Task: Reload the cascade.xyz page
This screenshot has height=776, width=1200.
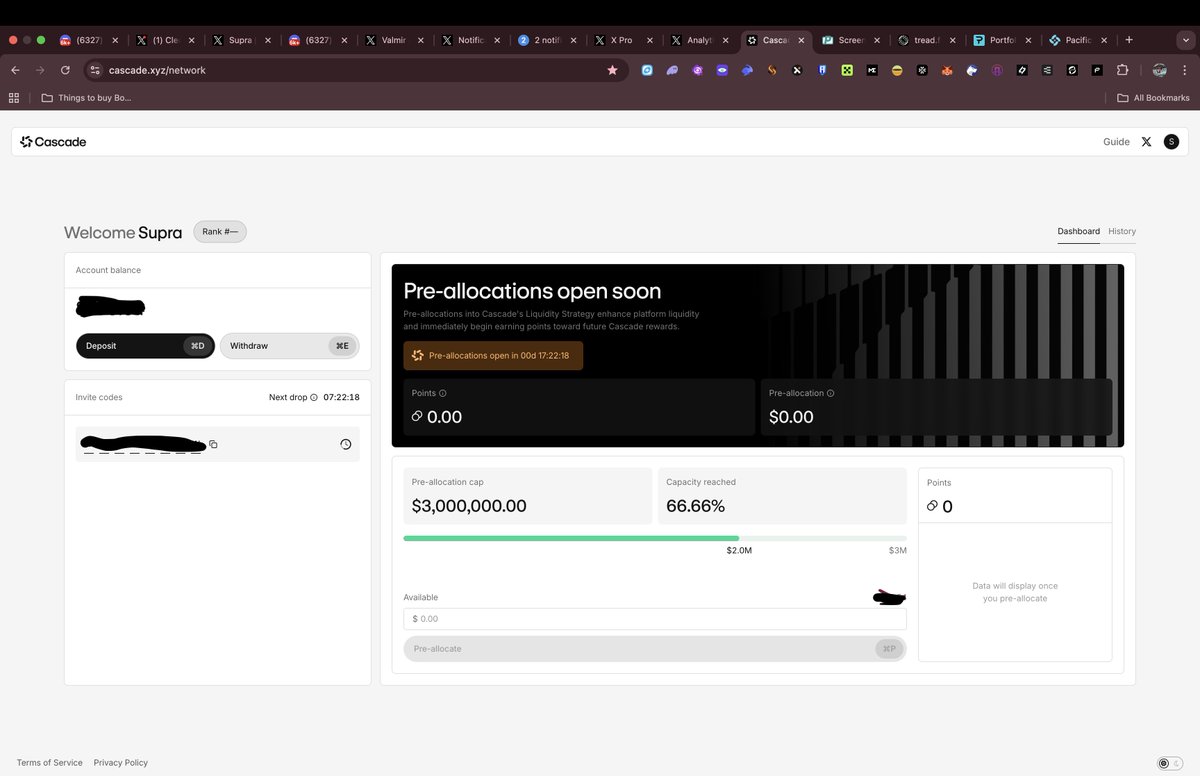Action: tap(65, 70)
